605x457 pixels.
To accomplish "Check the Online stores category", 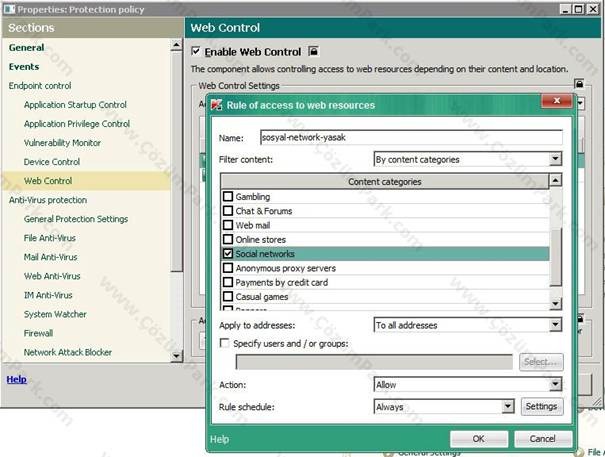I will click(228, 239).
